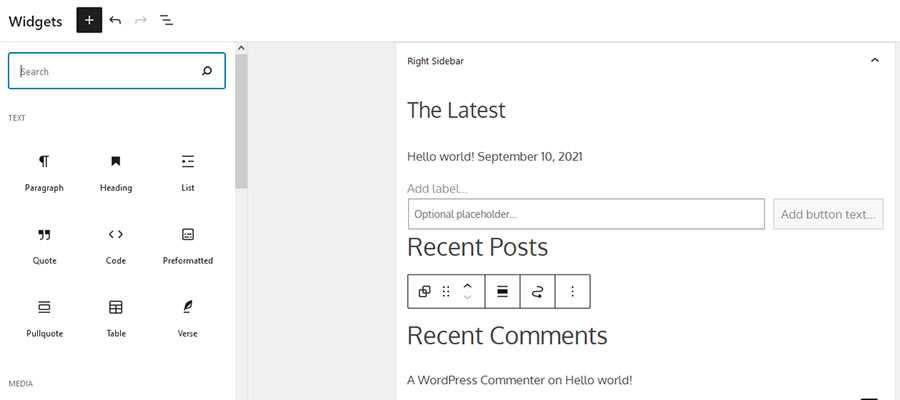Click the Optional placeholder search field
The width and height of the screenshot is (900, 400).
pos(586,214)
